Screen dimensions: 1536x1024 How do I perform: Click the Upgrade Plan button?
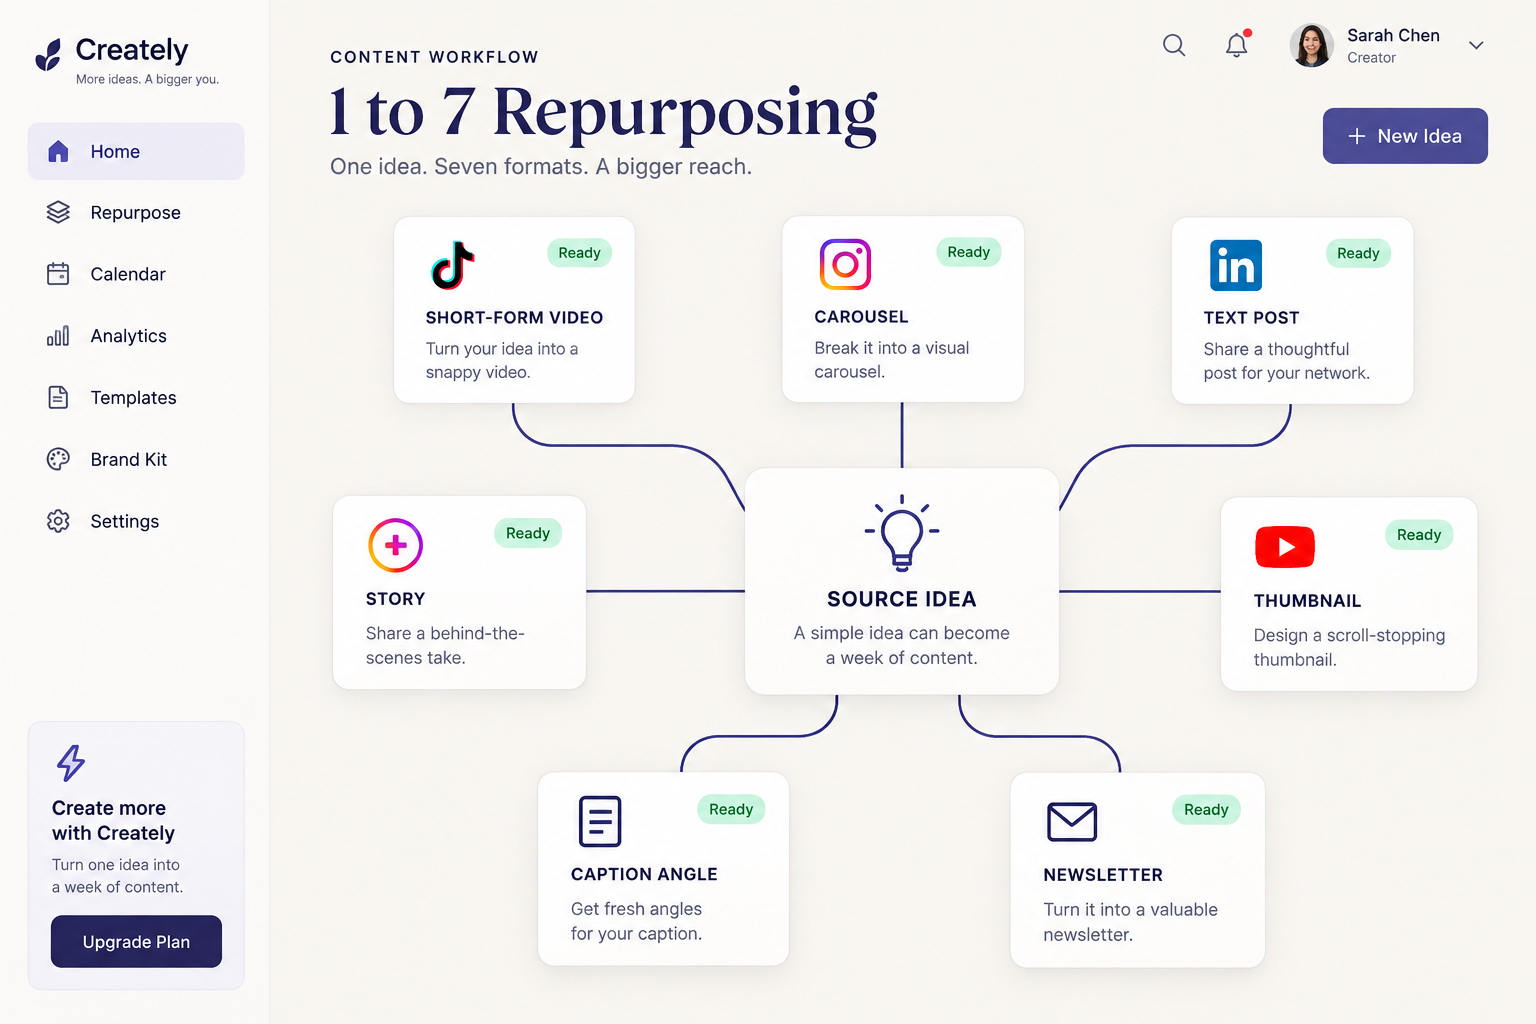pos(136,942)
